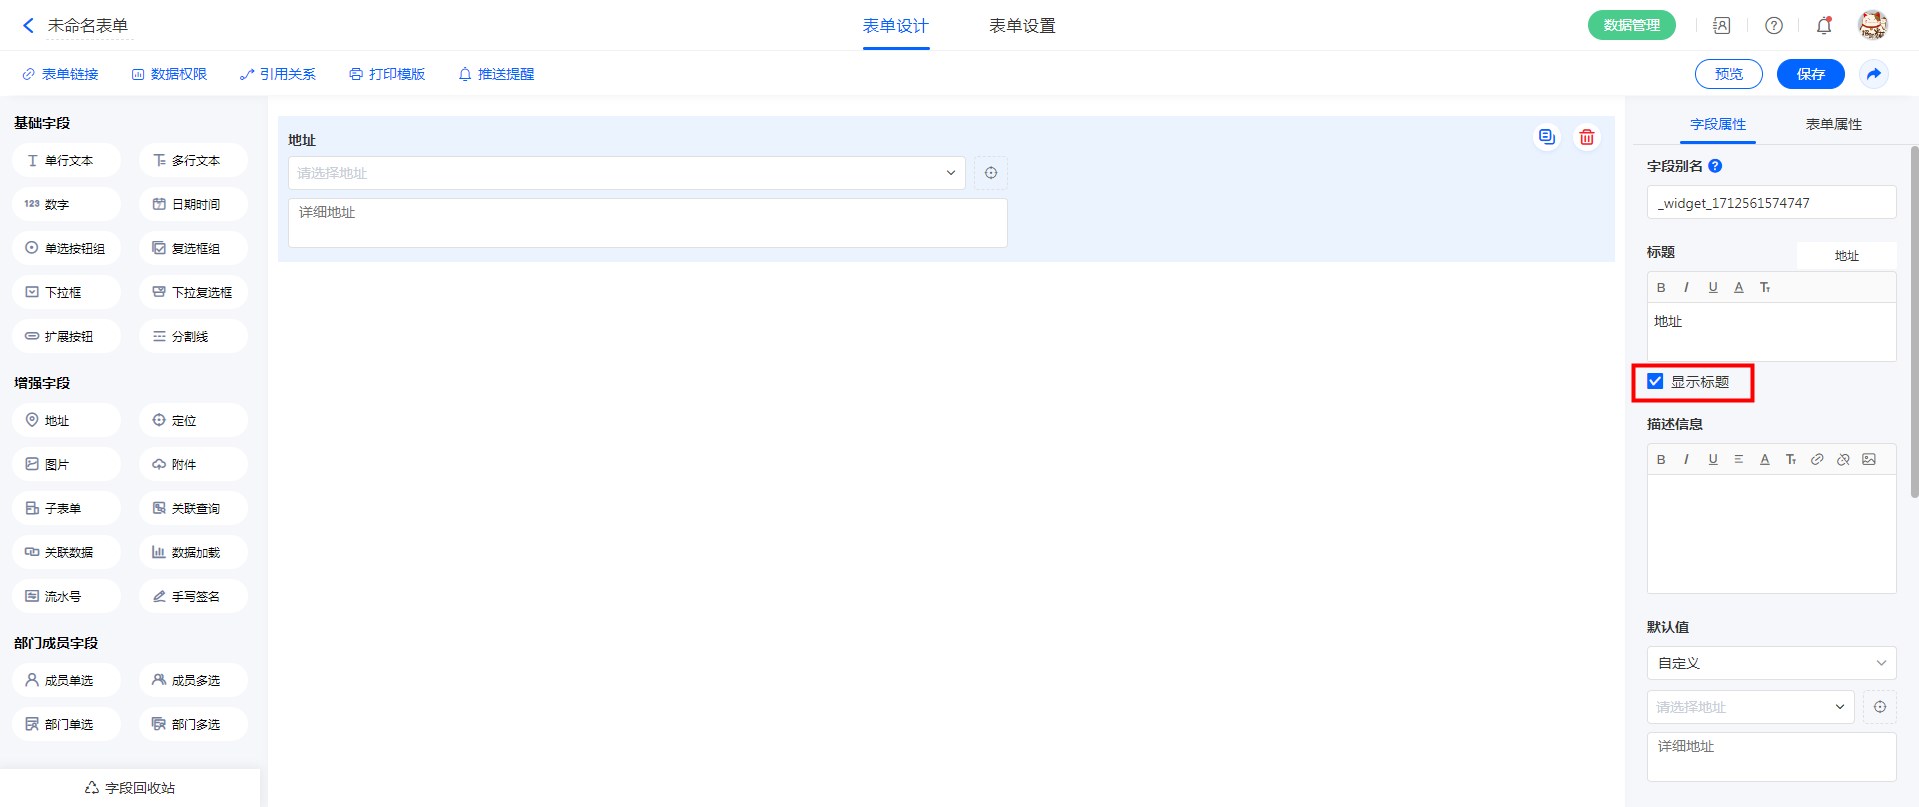1919x807 pixels.
Task: Click the 字段别名 input field
Action: click(1770, 203)
